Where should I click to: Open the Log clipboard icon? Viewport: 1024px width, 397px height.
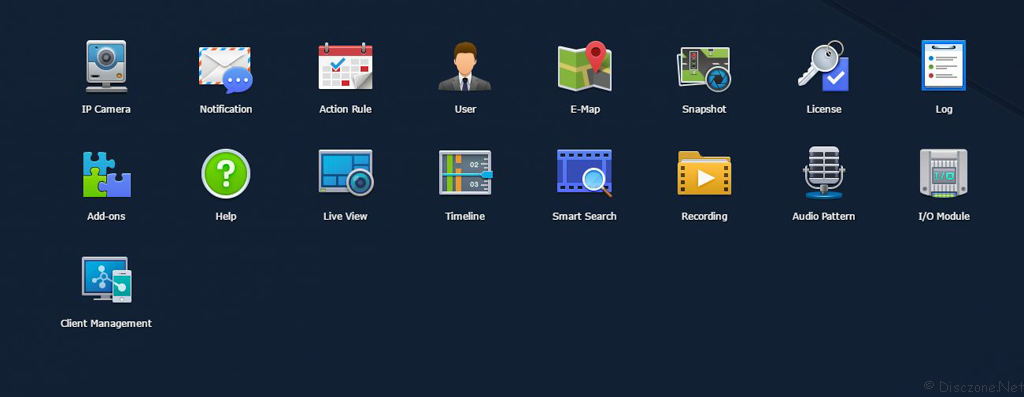point(943,65)
